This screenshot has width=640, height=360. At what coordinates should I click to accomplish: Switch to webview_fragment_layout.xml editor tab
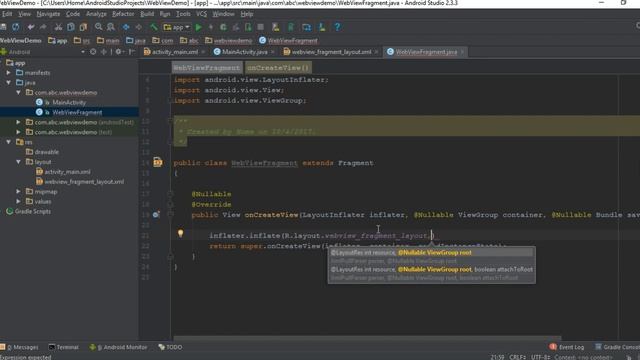pyautogui.click(x=331, y=52)
